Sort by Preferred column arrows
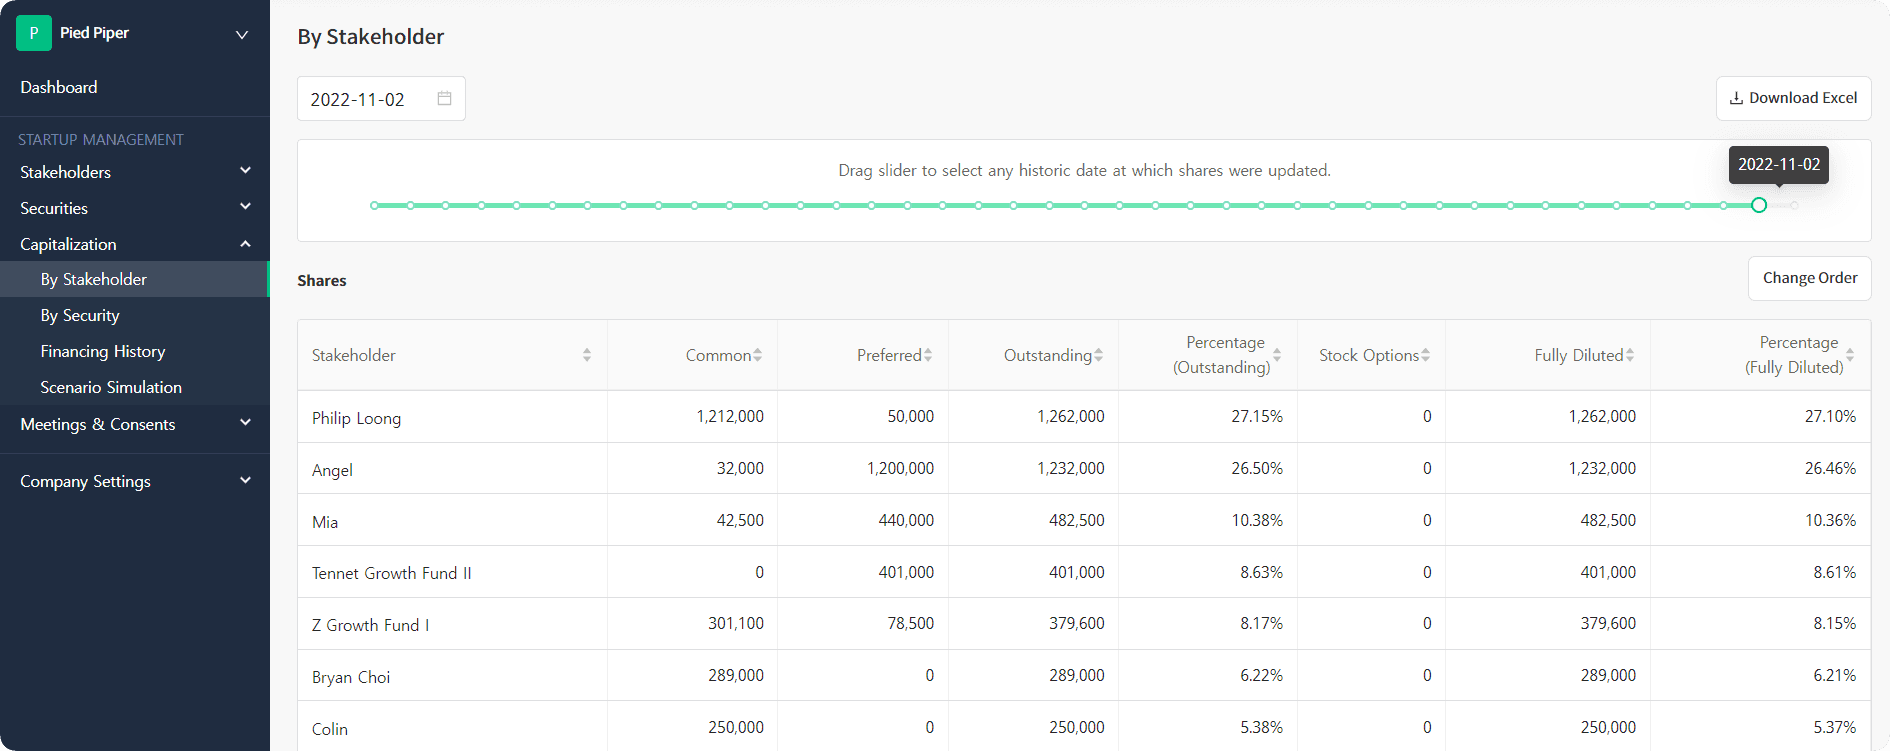 coord(928,355)
